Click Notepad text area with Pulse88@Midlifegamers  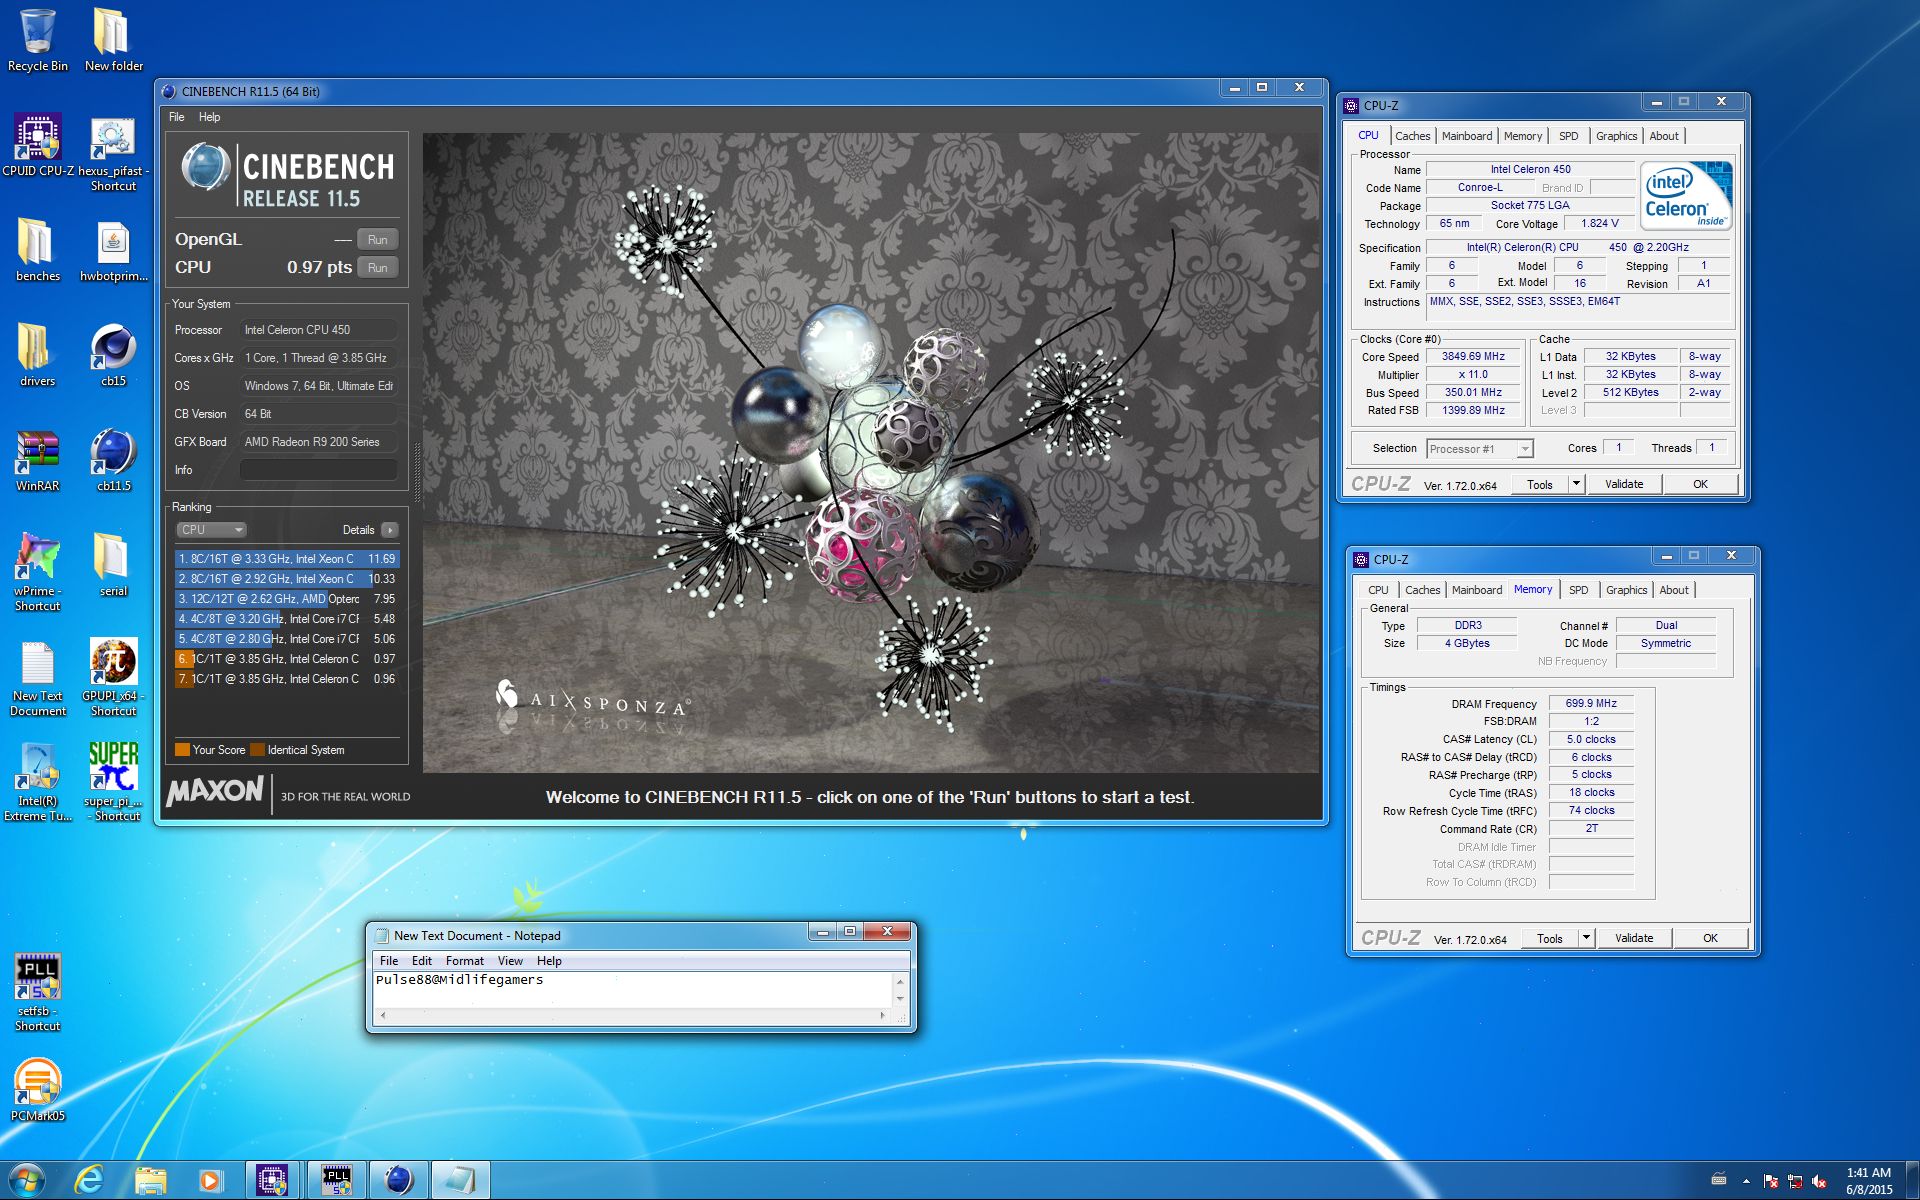[633, 989]
